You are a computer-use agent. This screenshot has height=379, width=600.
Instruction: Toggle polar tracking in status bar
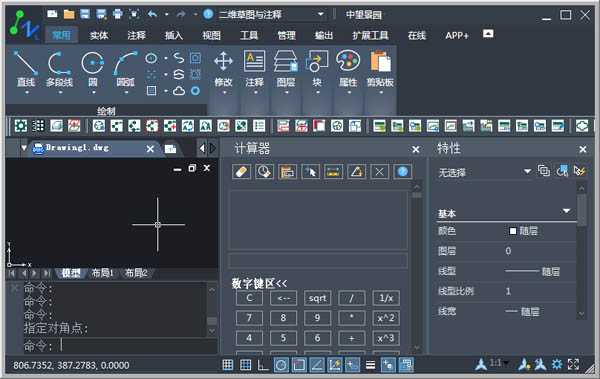pos(281,365)
